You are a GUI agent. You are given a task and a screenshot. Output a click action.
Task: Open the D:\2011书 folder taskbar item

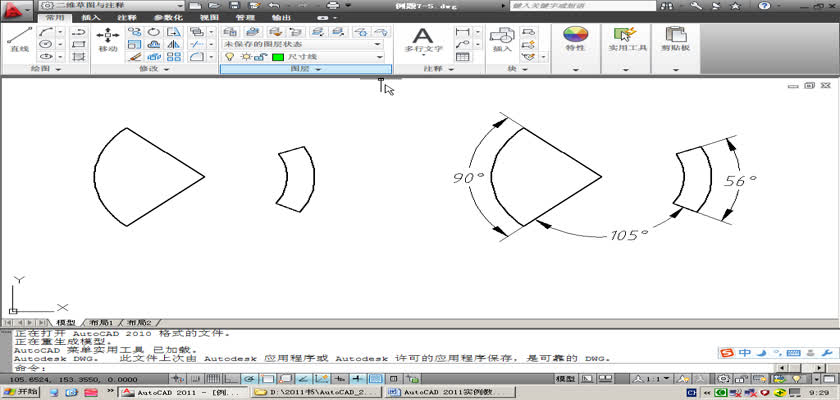tap(317, 392)
